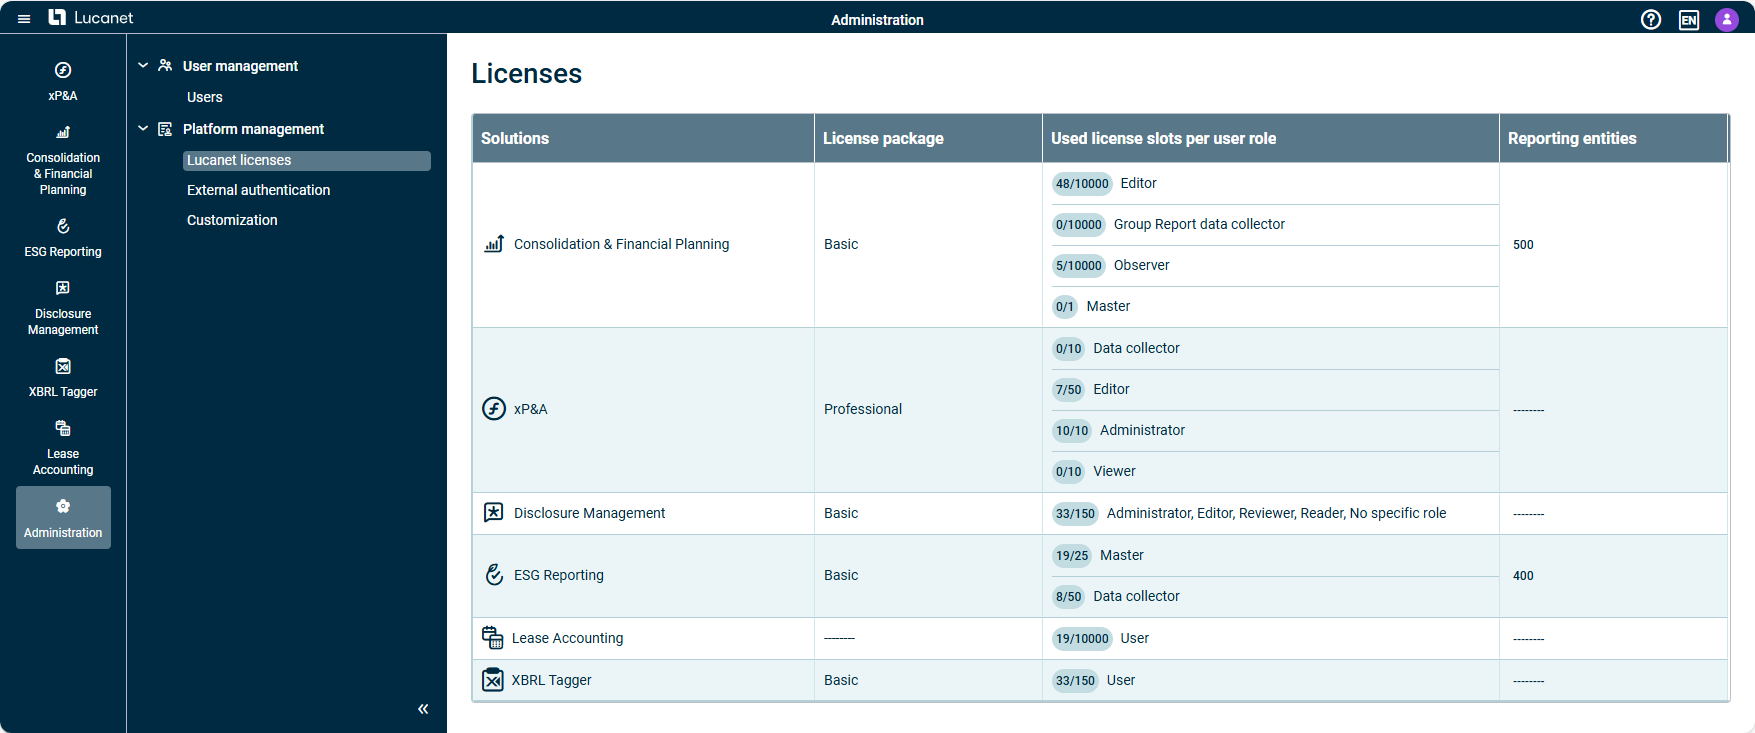
Task: Collapse the User management section chevron
Action: [x=143, y=65]
